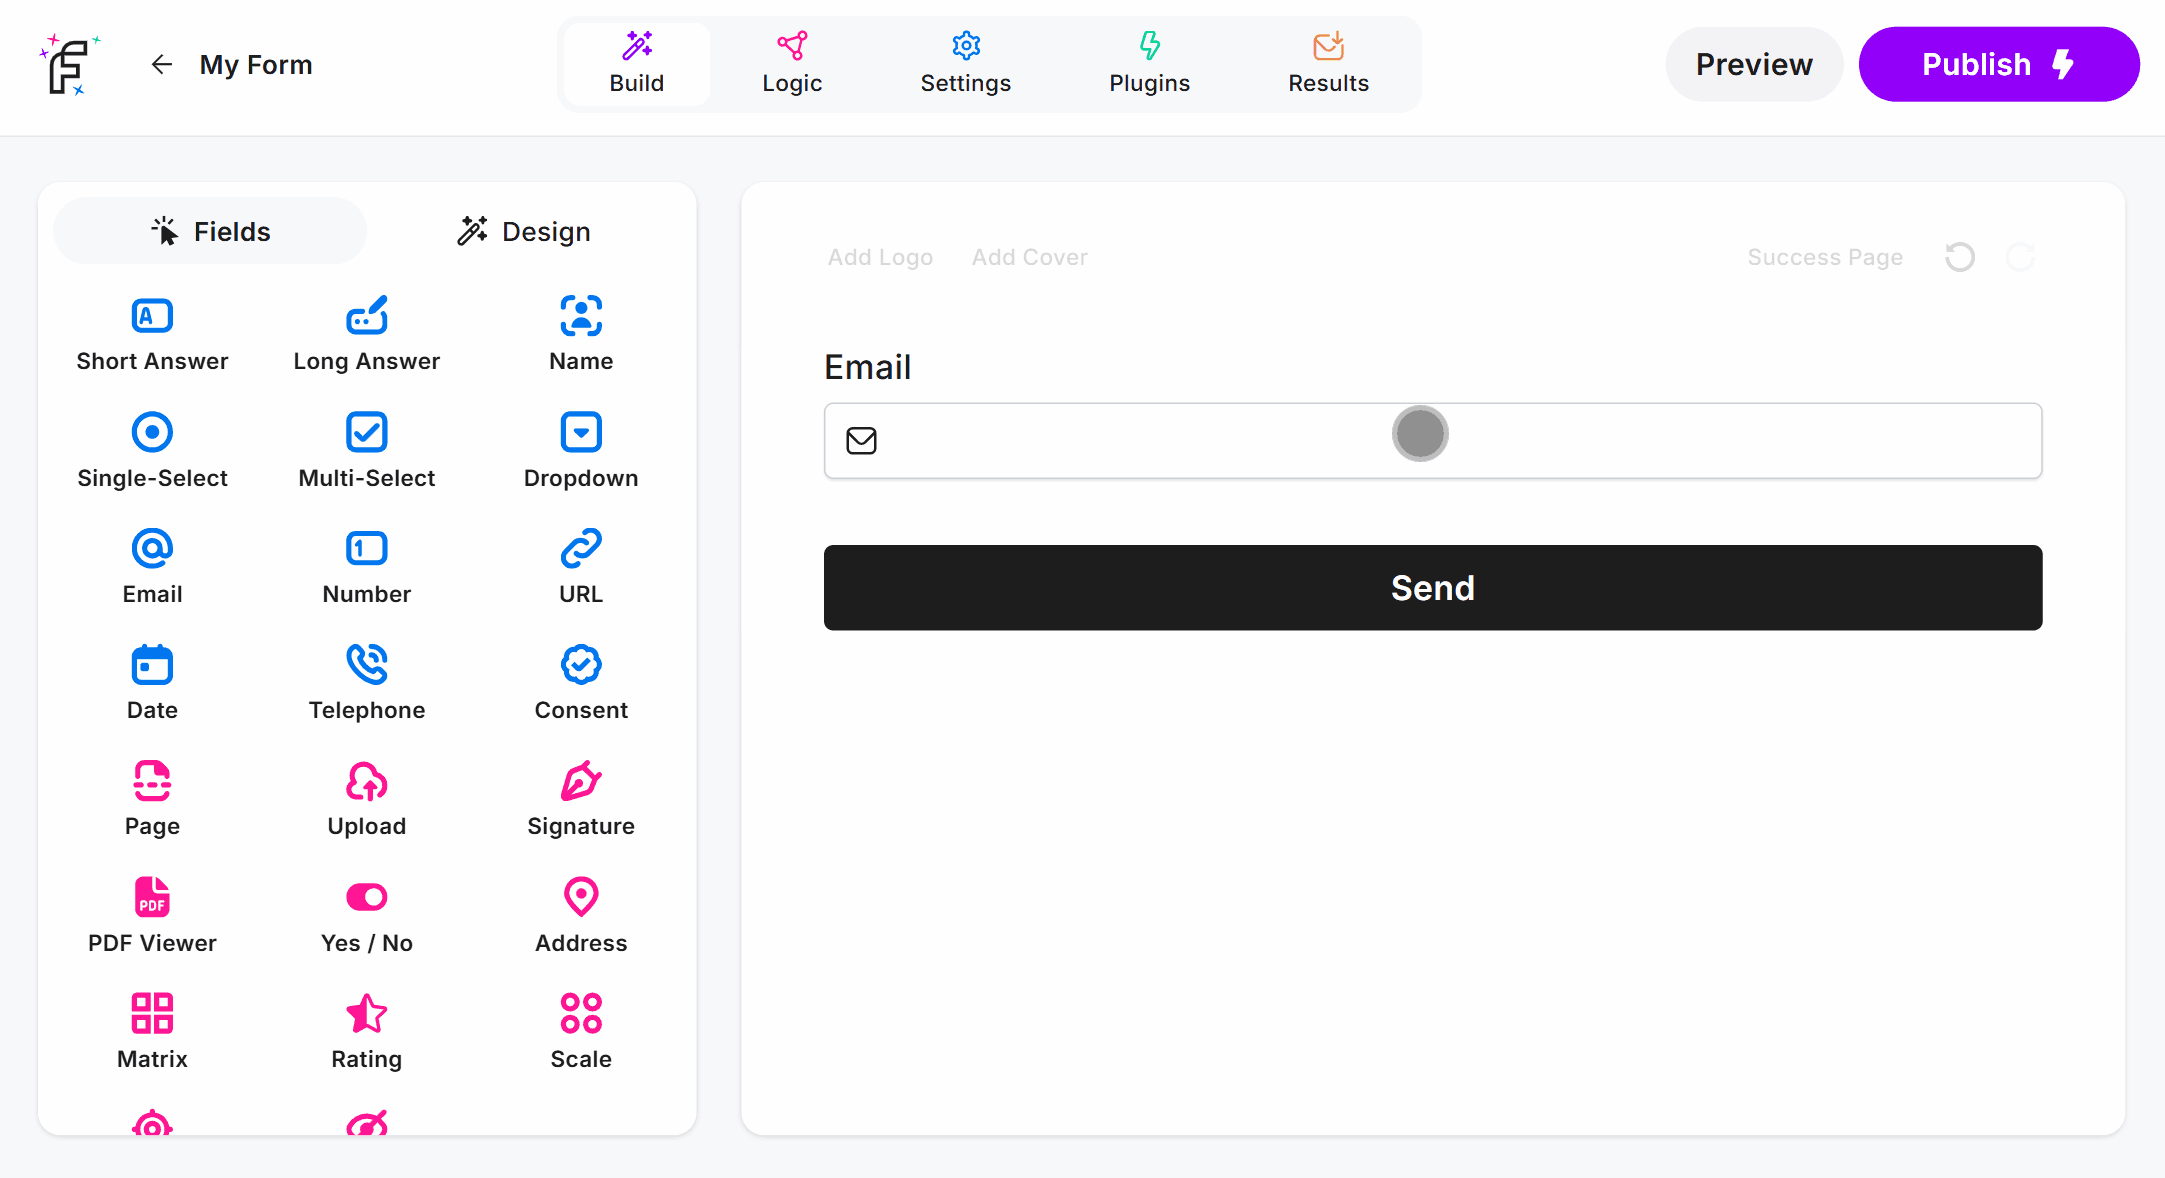Open the Plugins tab
The height and width of the screenshot is (1178, 2165).
click(1150, 64)
